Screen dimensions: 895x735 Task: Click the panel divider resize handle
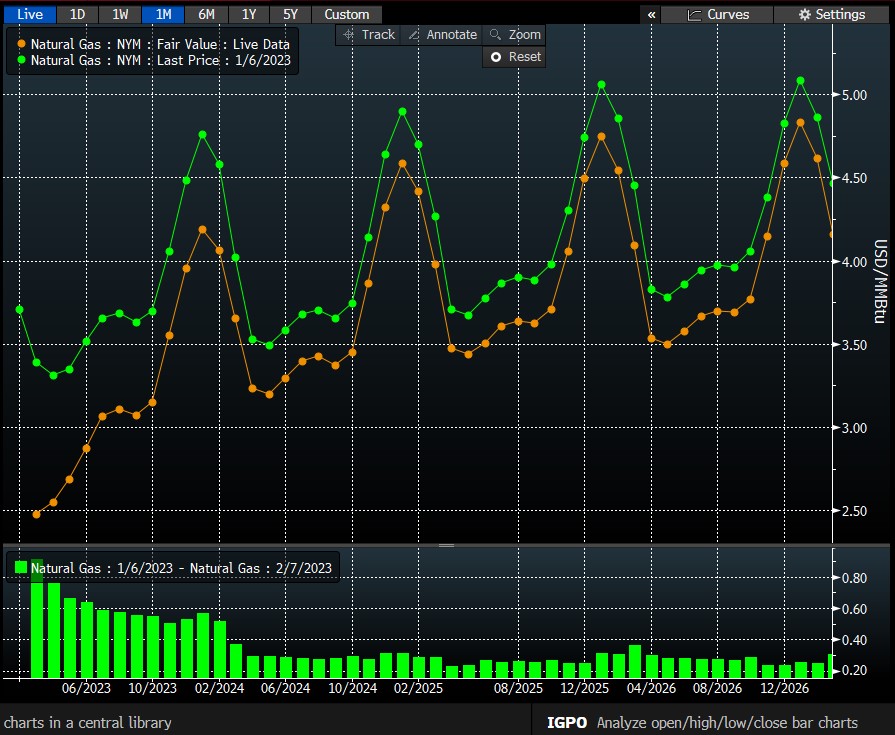point(446,545)
